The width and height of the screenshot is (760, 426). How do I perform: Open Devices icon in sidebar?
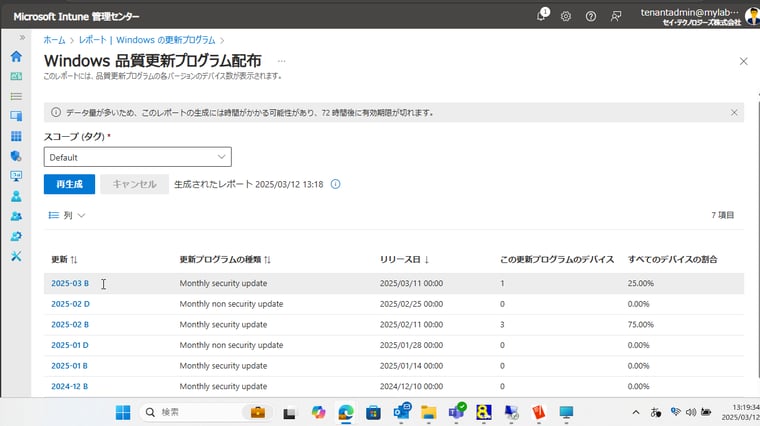(16, 116)
